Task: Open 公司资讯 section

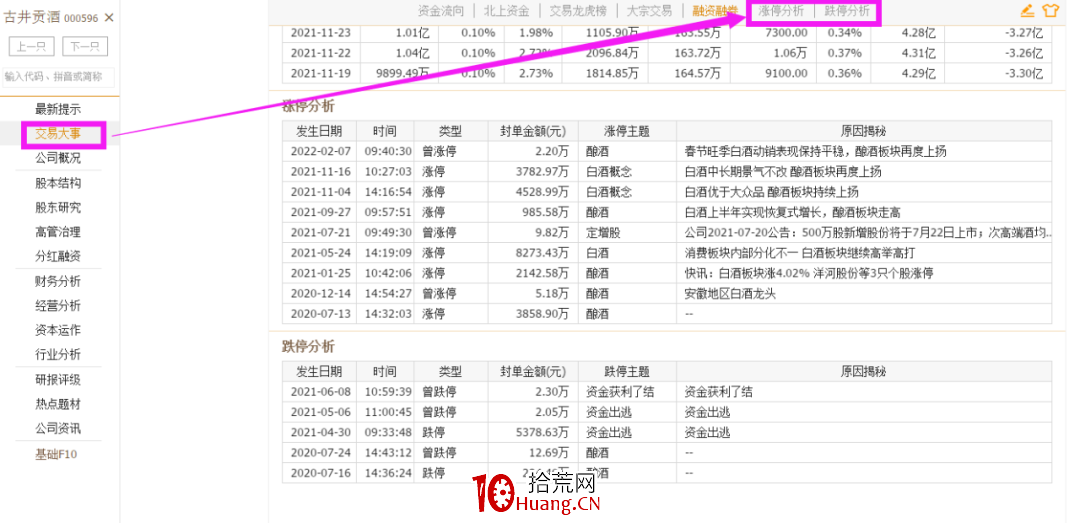Action: coord(58,429)
